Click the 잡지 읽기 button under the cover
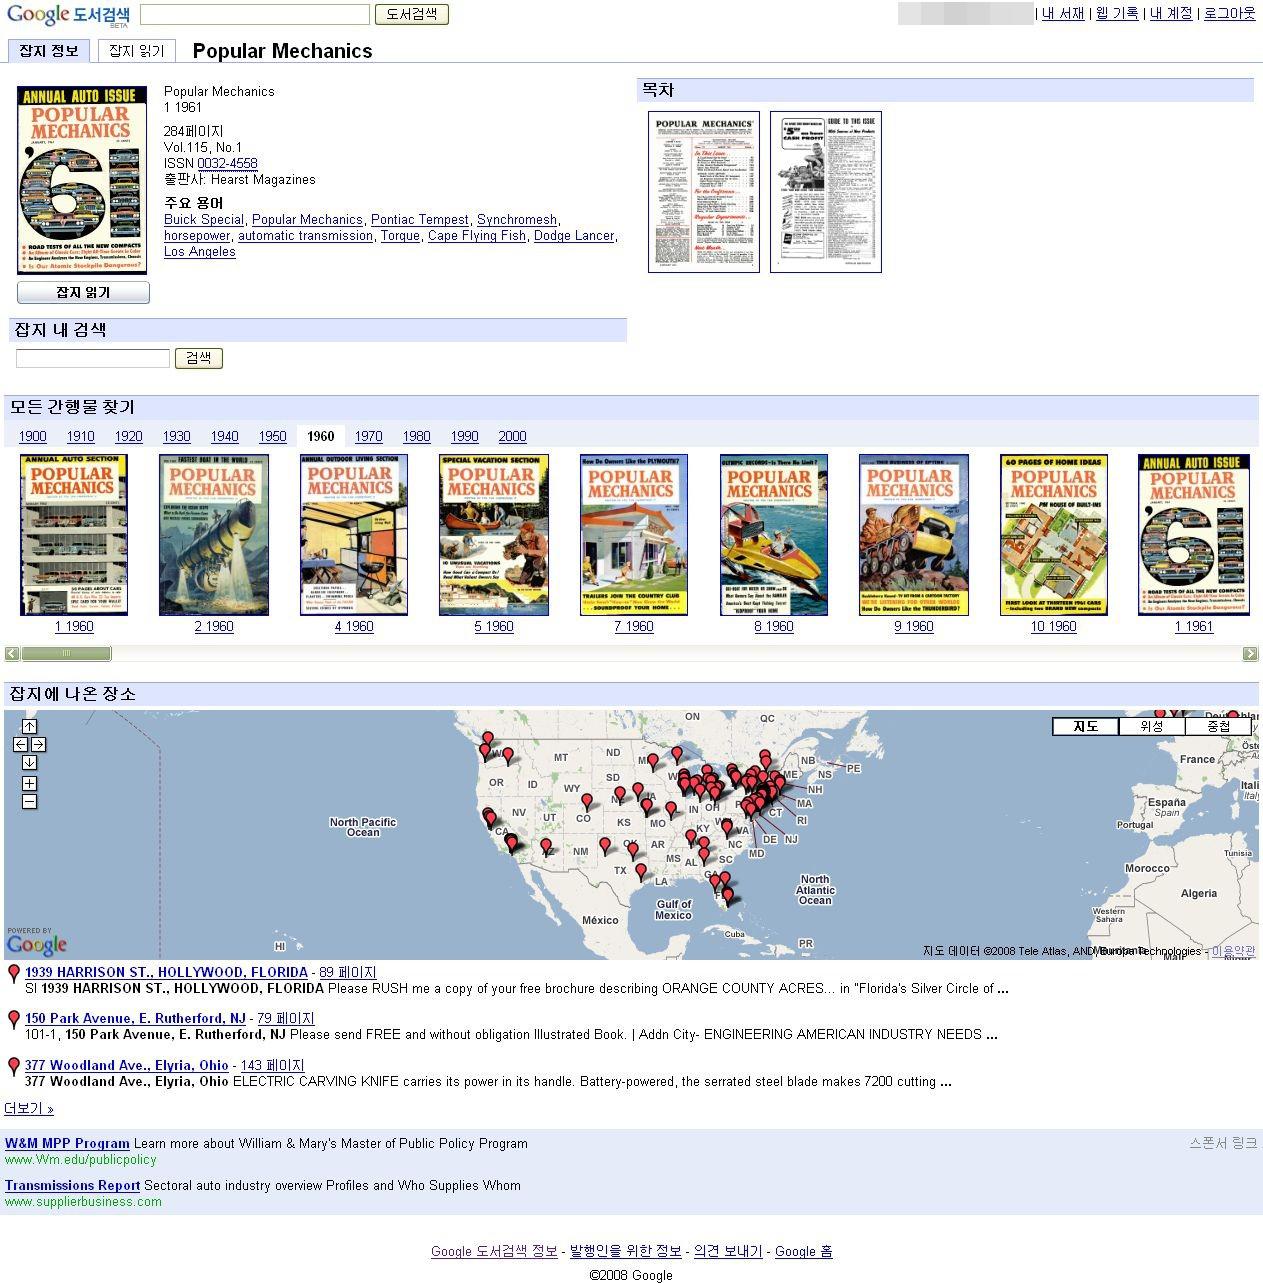This screenshot has height=1283, width=1263. (x=83, y=292)
